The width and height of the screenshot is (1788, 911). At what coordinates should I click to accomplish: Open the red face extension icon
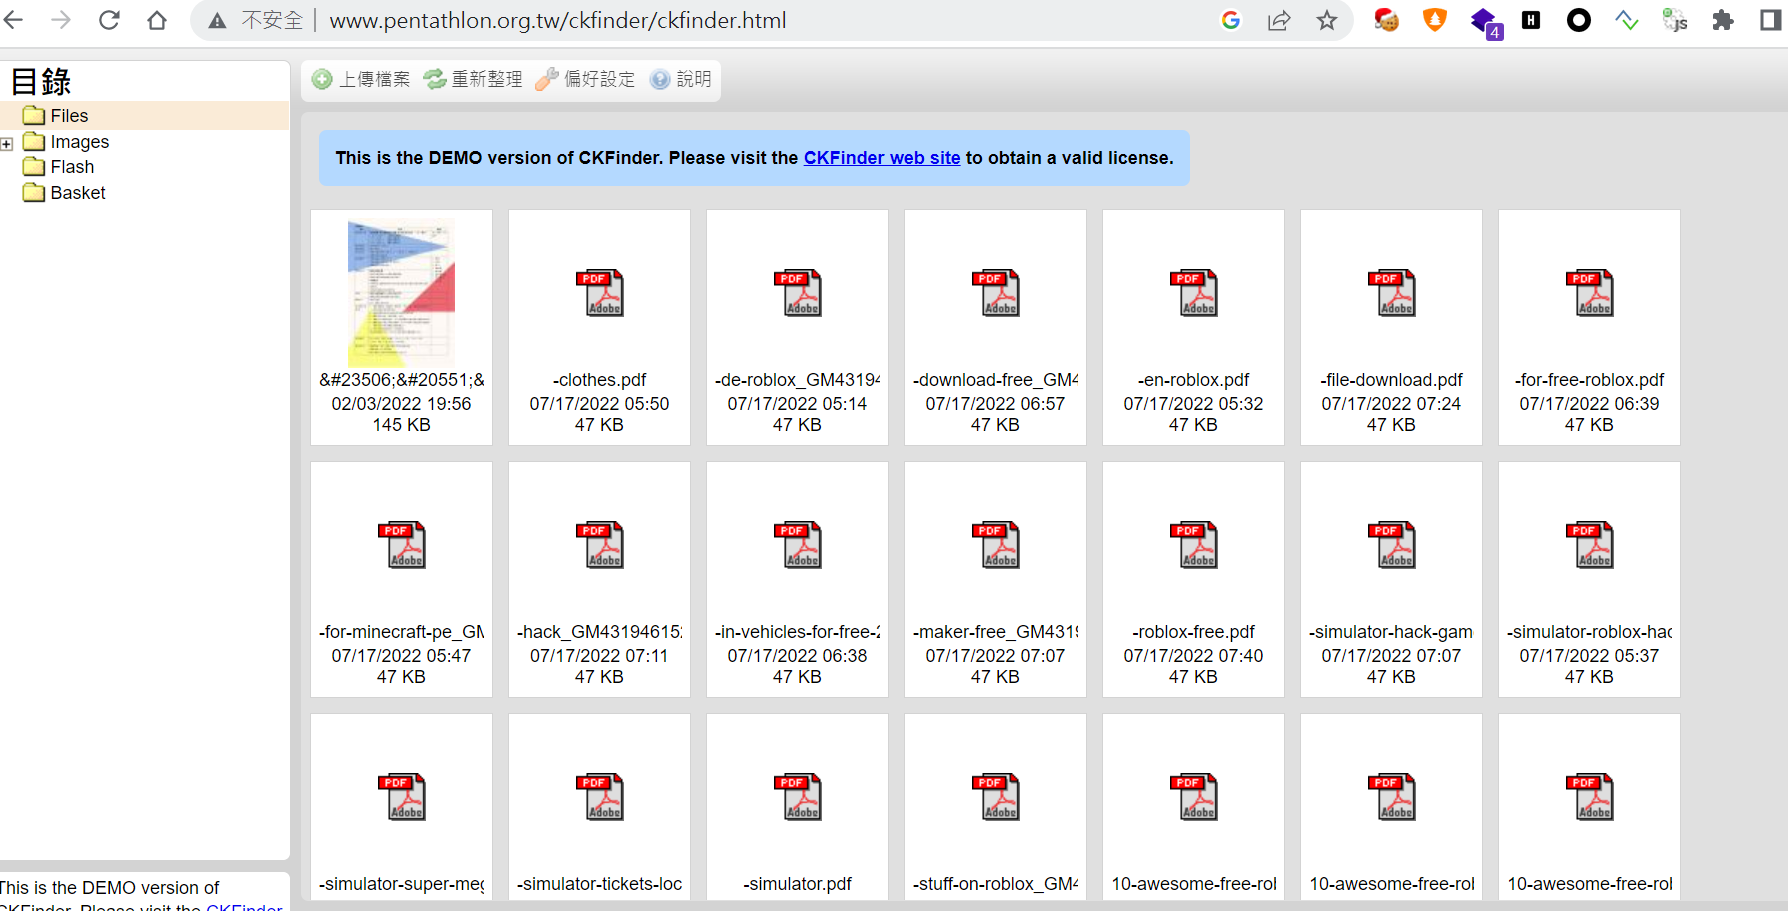(1386, 20)
